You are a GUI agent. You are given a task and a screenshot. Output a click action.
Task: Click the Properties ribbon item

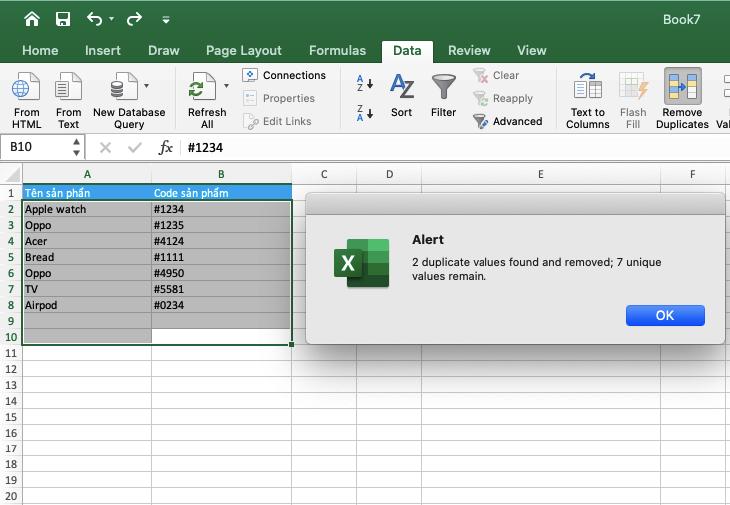click(x=279, y=98)
